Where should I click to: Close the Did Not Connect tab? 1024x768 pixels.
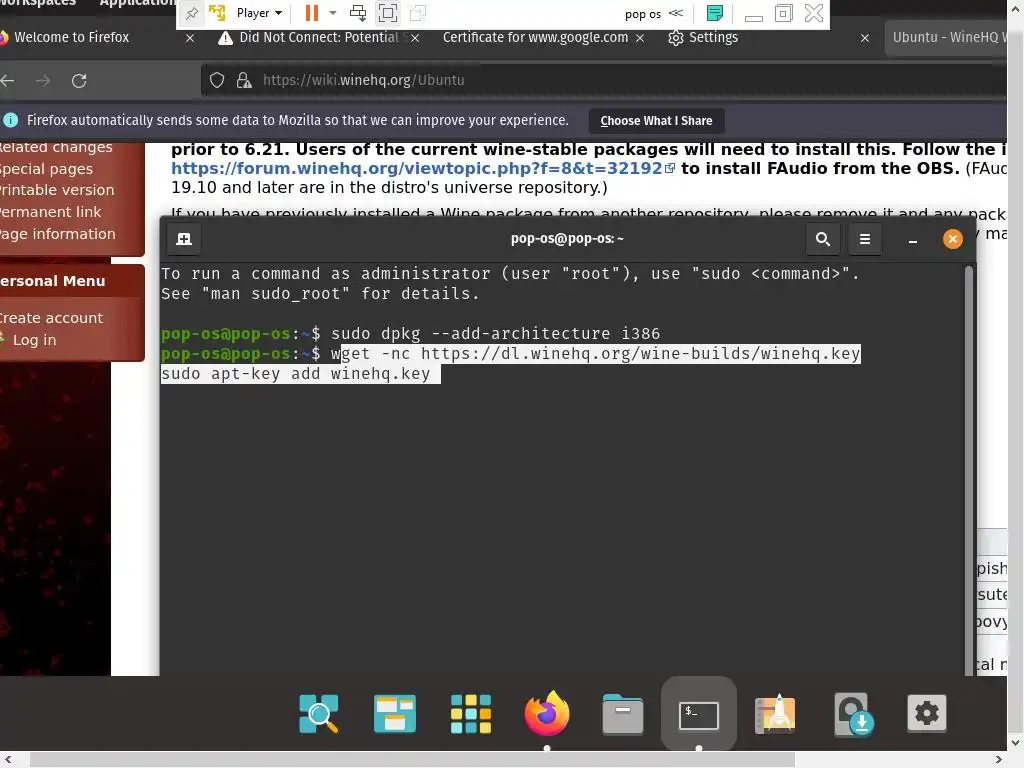(x=415, y=38)
